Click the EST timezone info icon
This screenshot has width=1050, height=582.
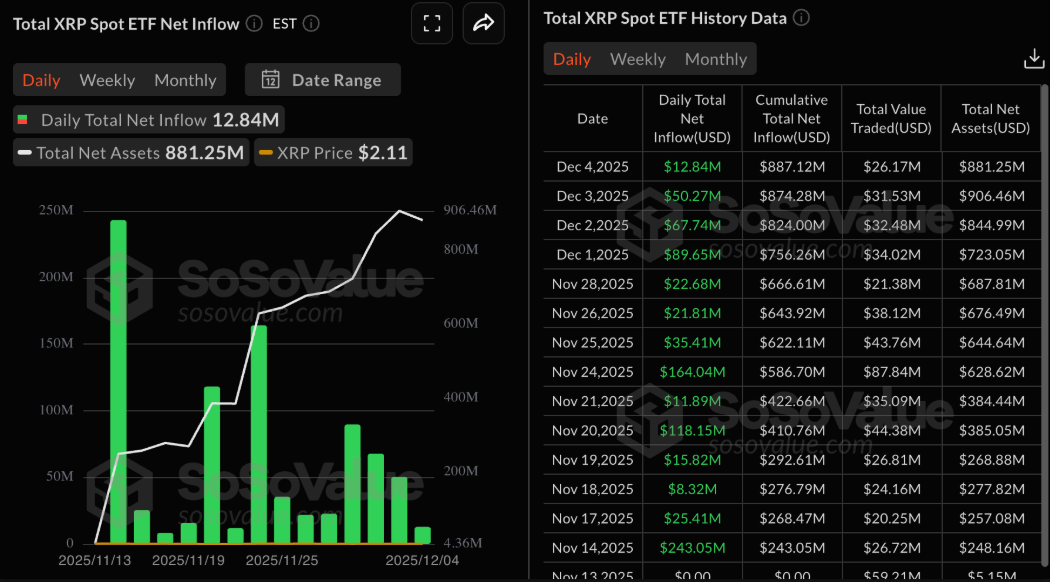point(310,23)
